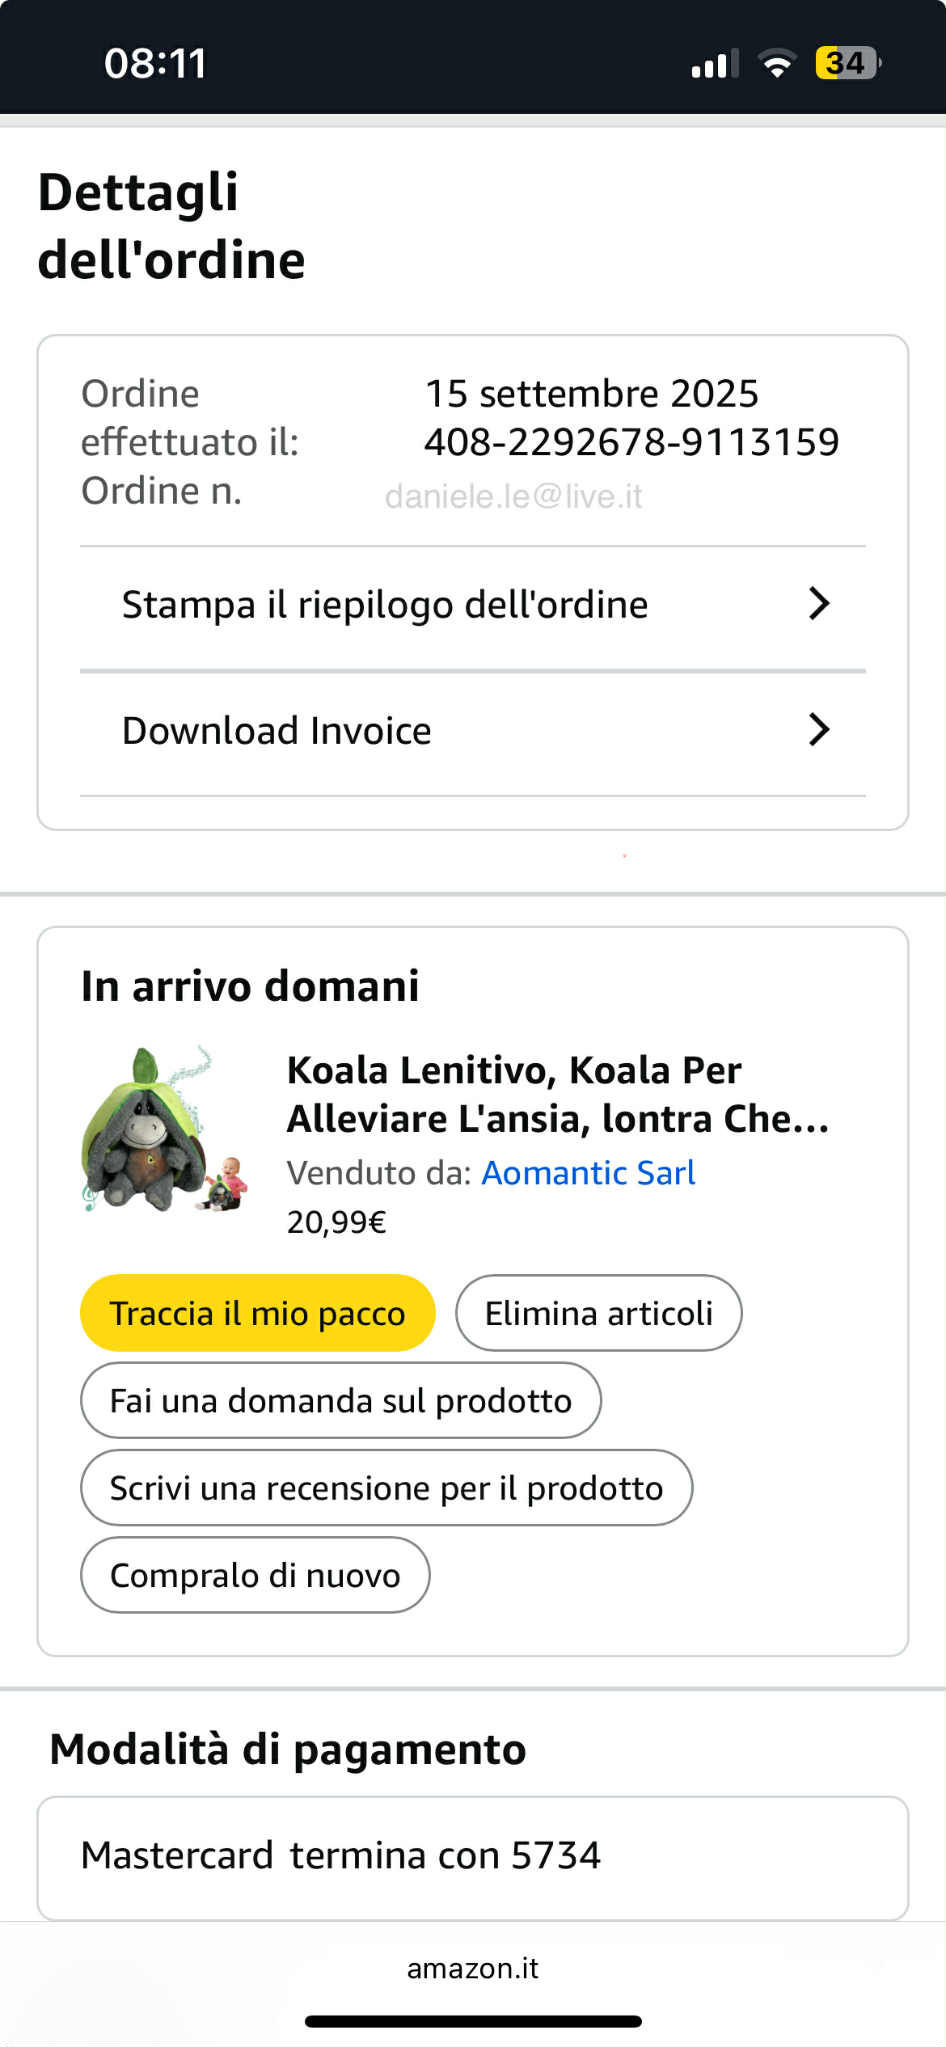Select the Download Invoice row
The height and width of the screenshot is (2047, 946).
point(473,733)
